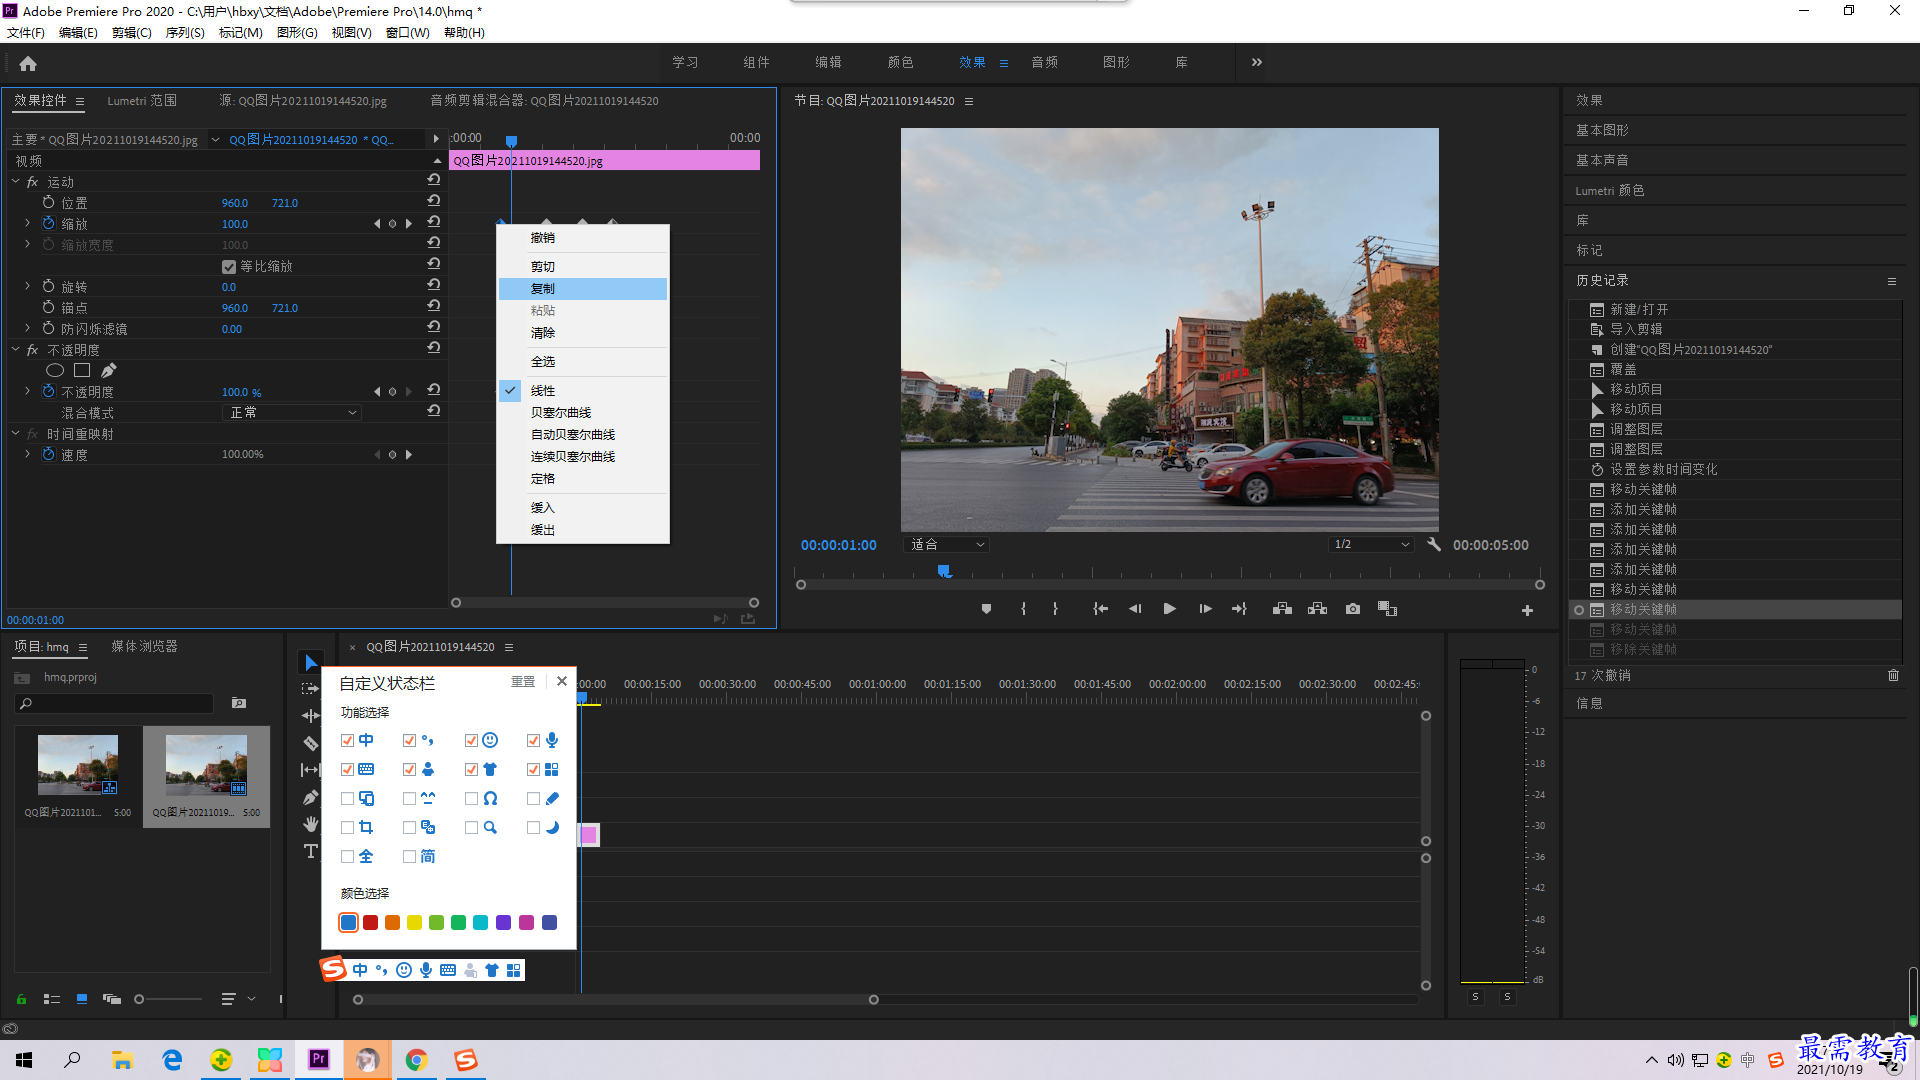Screen dimensions: 1920x1080
Task: Uncheck the smiley emoji checkbox
Action: 471,741
